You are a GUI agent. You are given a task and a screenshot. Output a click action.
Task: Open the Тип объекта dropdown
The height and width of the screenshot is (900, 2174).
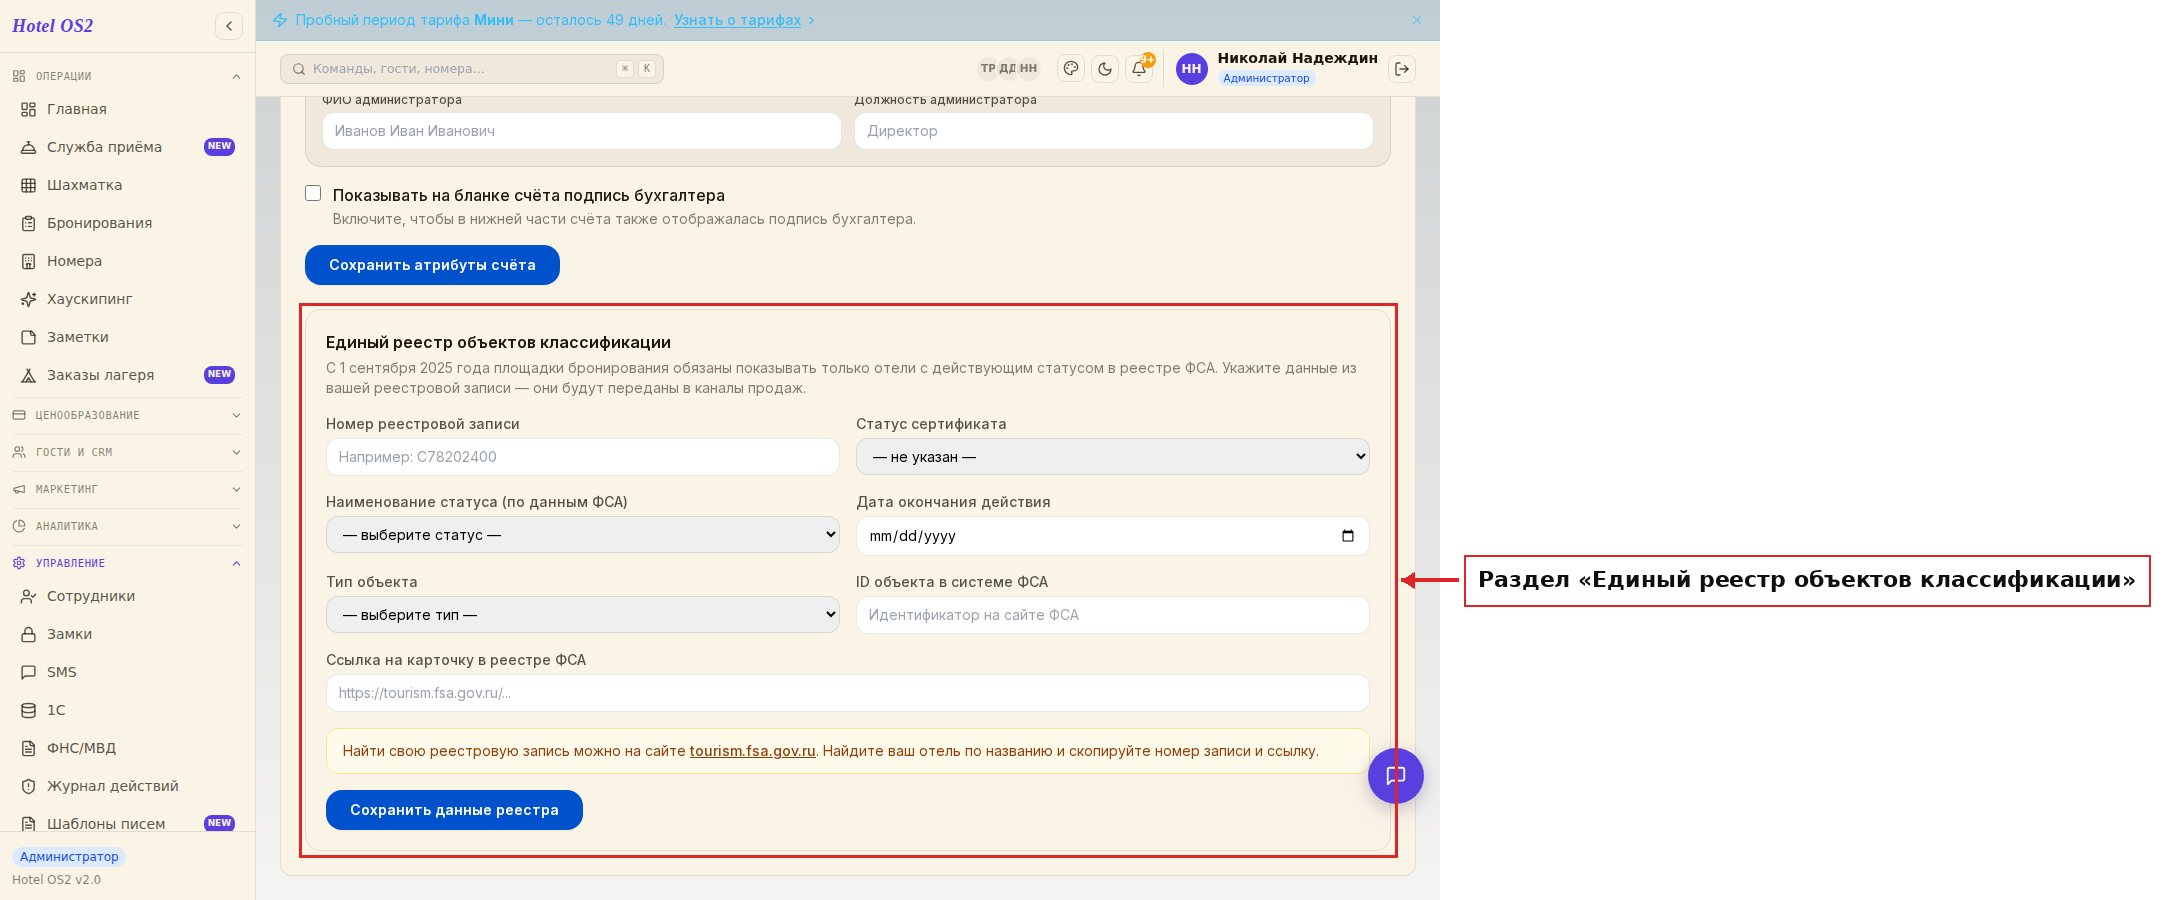coord(583,615)
